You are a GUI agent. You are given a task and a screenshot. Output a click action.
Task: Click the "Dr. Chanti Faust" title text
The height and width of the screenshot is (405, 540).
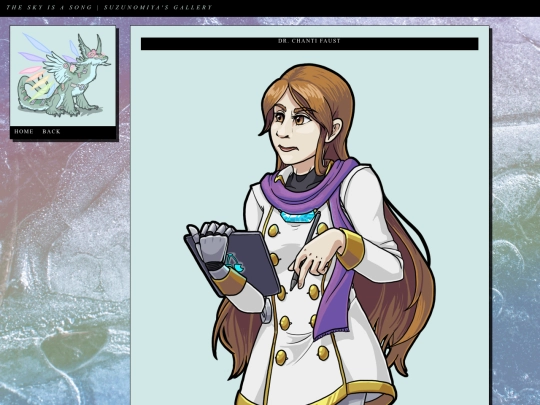[309, 41]
